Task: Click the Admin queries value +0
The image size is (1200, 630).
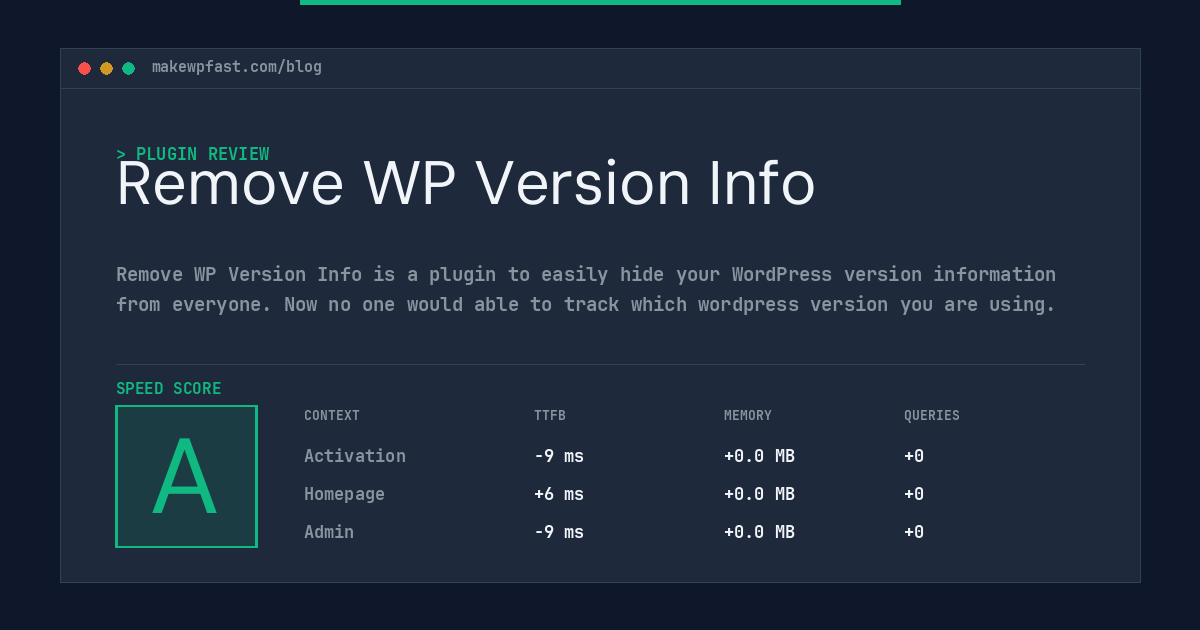Action: 914,532
